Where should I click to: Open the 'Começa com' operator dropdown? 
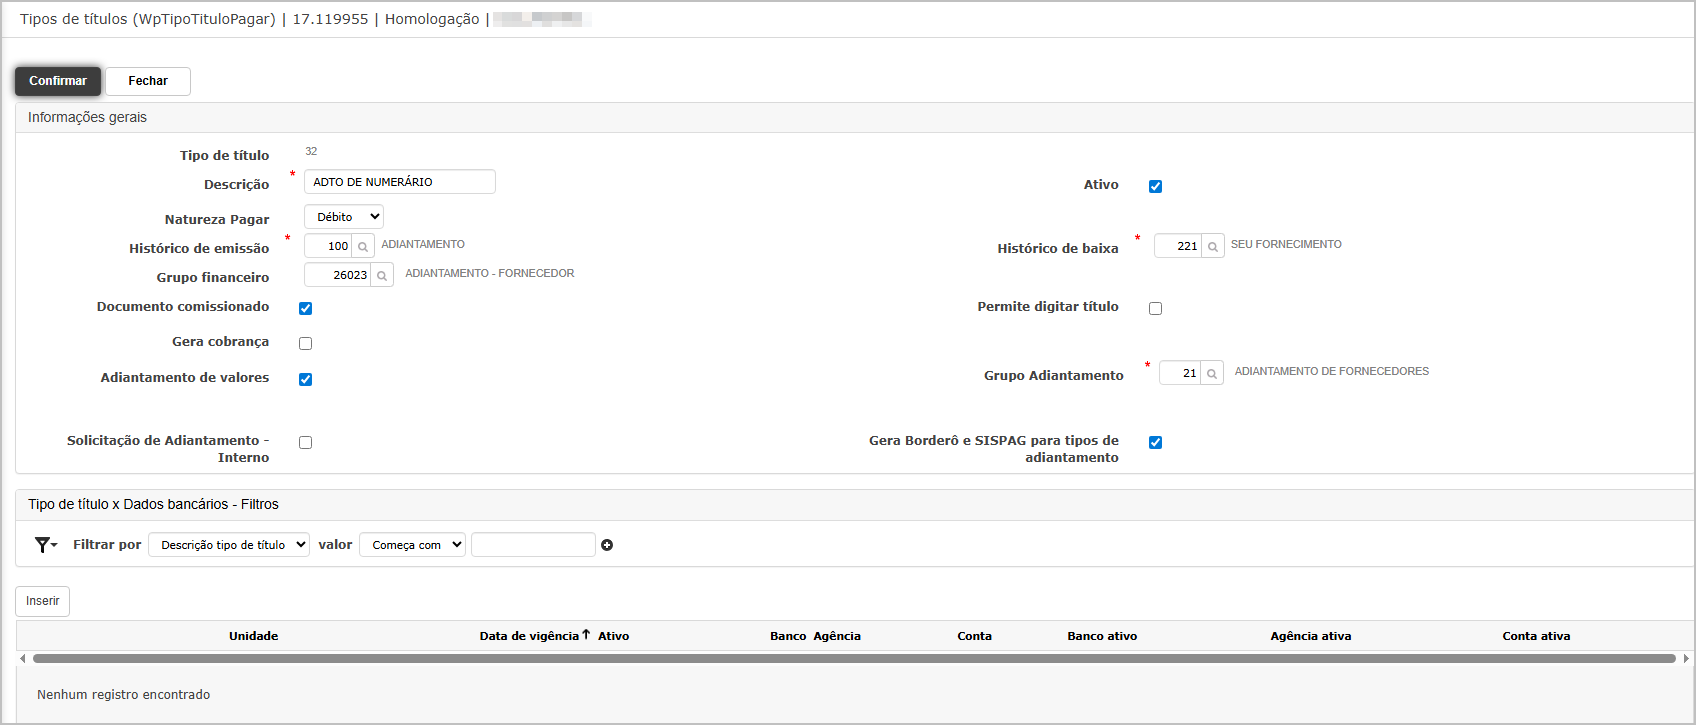click(x=412, y=545)
